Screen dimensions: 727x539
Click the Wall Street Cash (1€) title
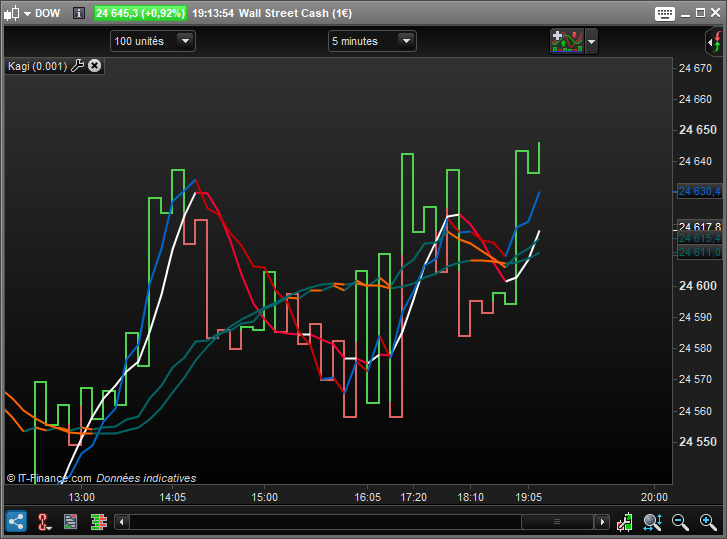pos(295,13)
